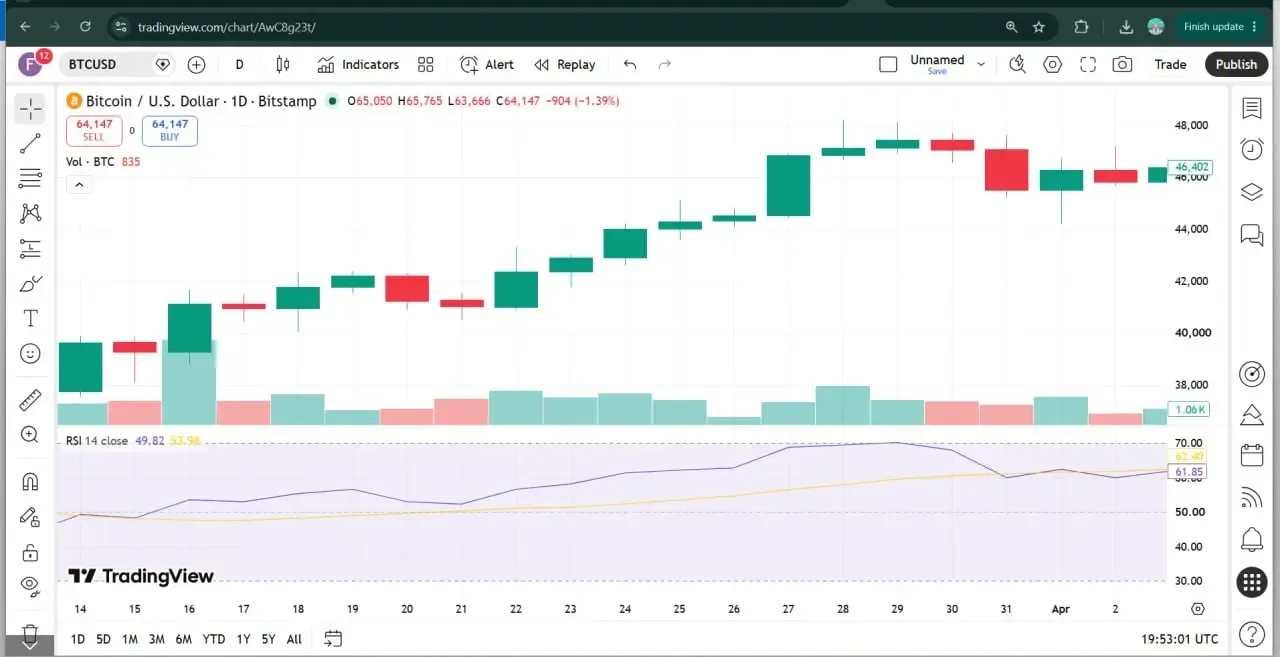Create a new Alert
This screenshot has height=657, width=1280.
(487, 64)
